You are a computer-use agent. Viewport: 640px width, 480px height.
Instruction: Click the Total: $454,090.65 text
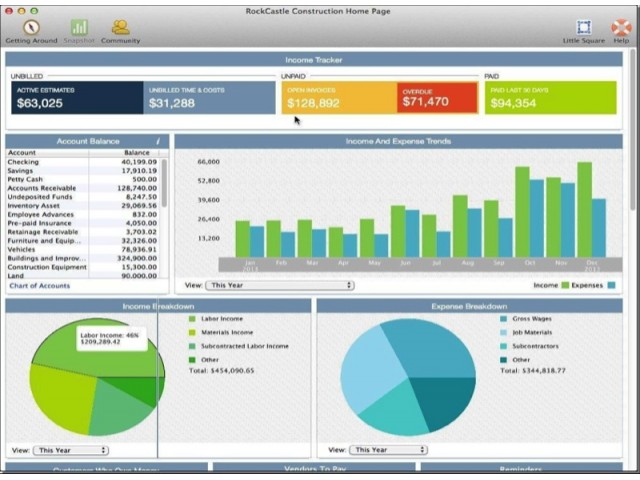coord(221,371)
